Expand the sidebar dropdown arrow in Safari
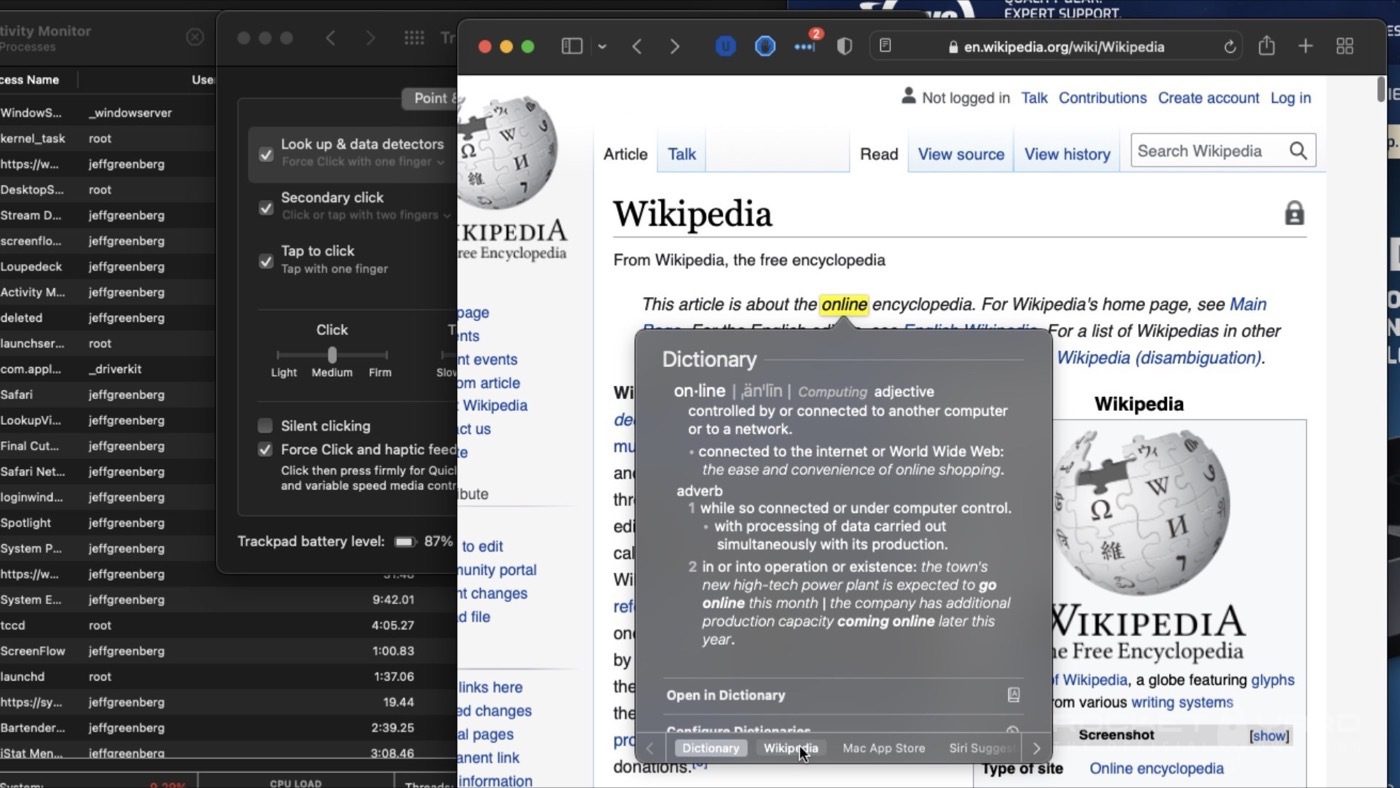The width and height of the screenshot is (1400, 788). click(602, 47)
